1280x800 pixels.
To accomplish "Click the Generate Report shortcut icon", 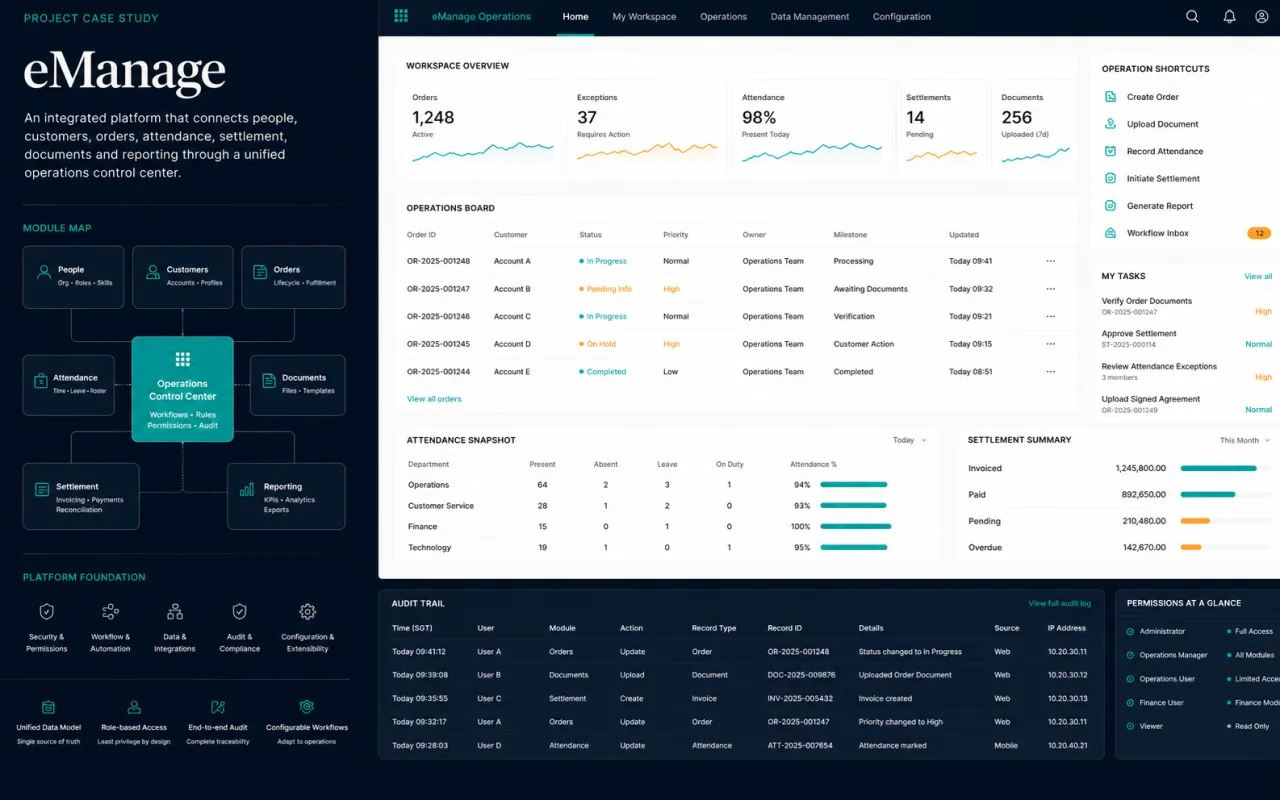I will point(1110,205).
